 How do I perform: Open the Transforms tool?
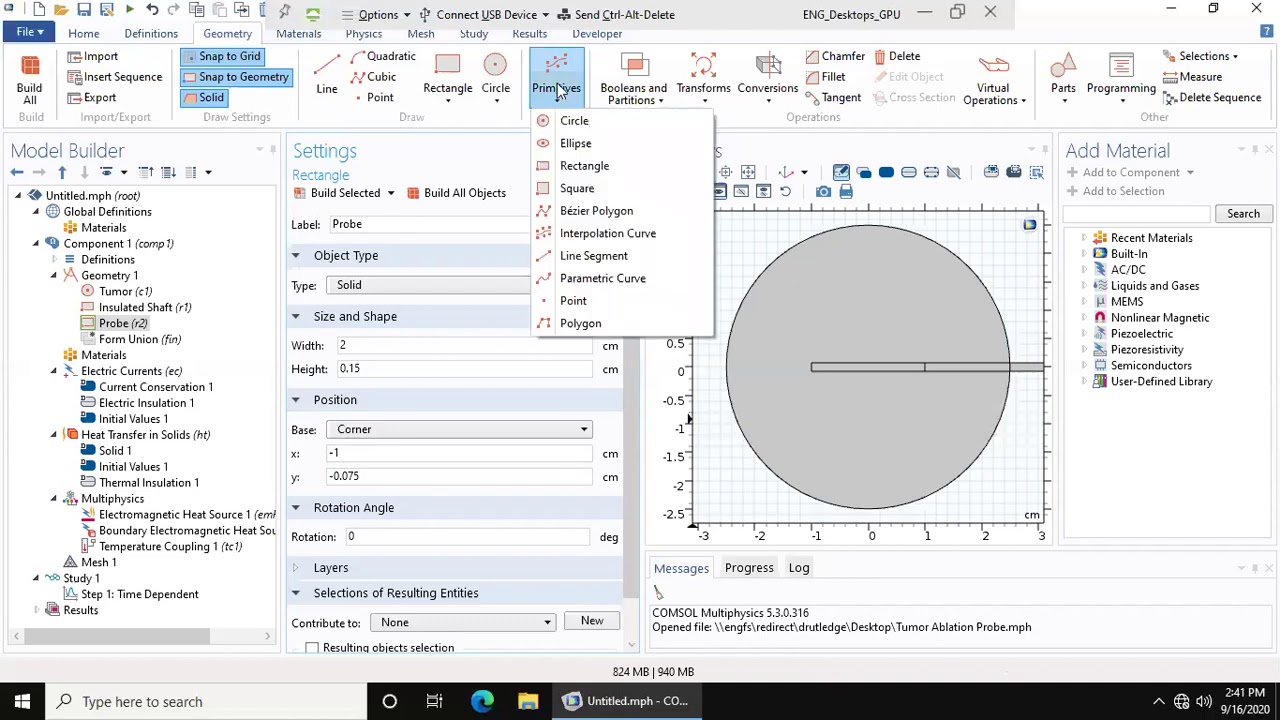coord(703,76)
